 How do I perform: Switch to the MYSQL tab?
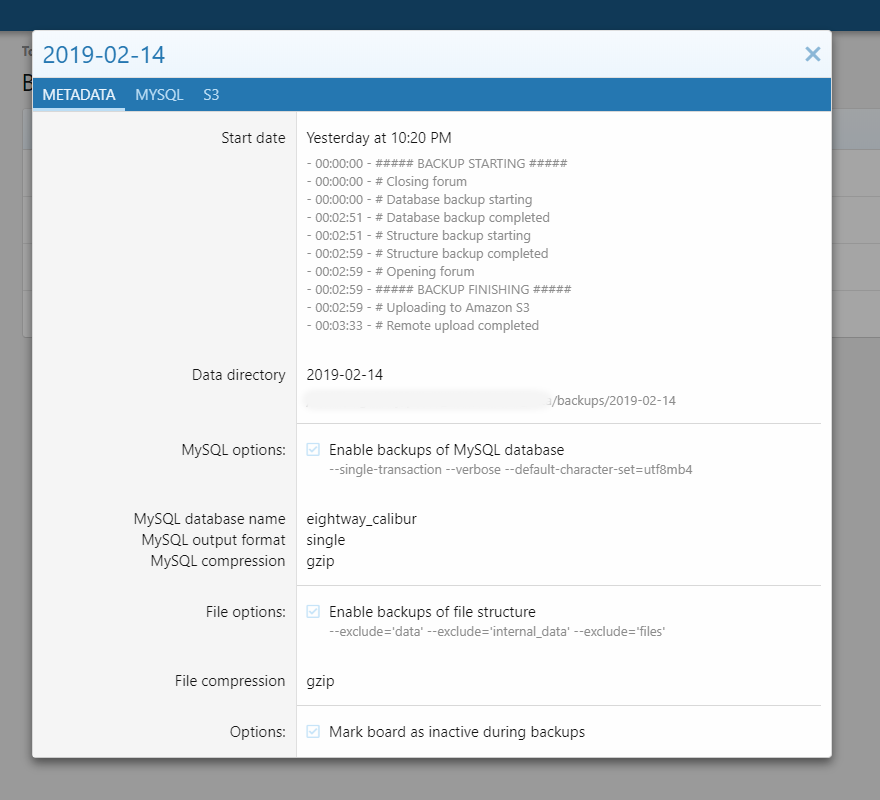[159, 95]
